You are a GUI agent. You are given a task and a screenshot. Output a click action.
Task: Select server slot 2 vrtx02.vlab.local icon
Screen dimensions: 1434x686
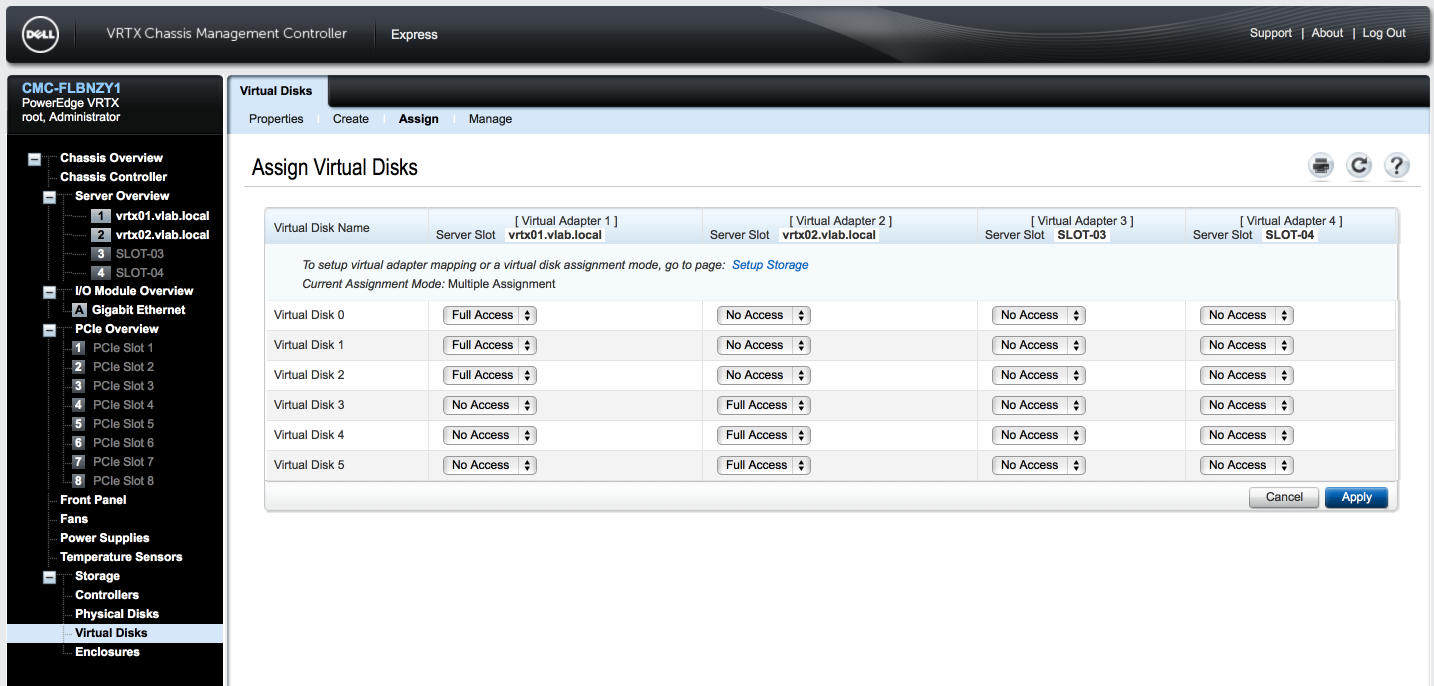(101, 235)
